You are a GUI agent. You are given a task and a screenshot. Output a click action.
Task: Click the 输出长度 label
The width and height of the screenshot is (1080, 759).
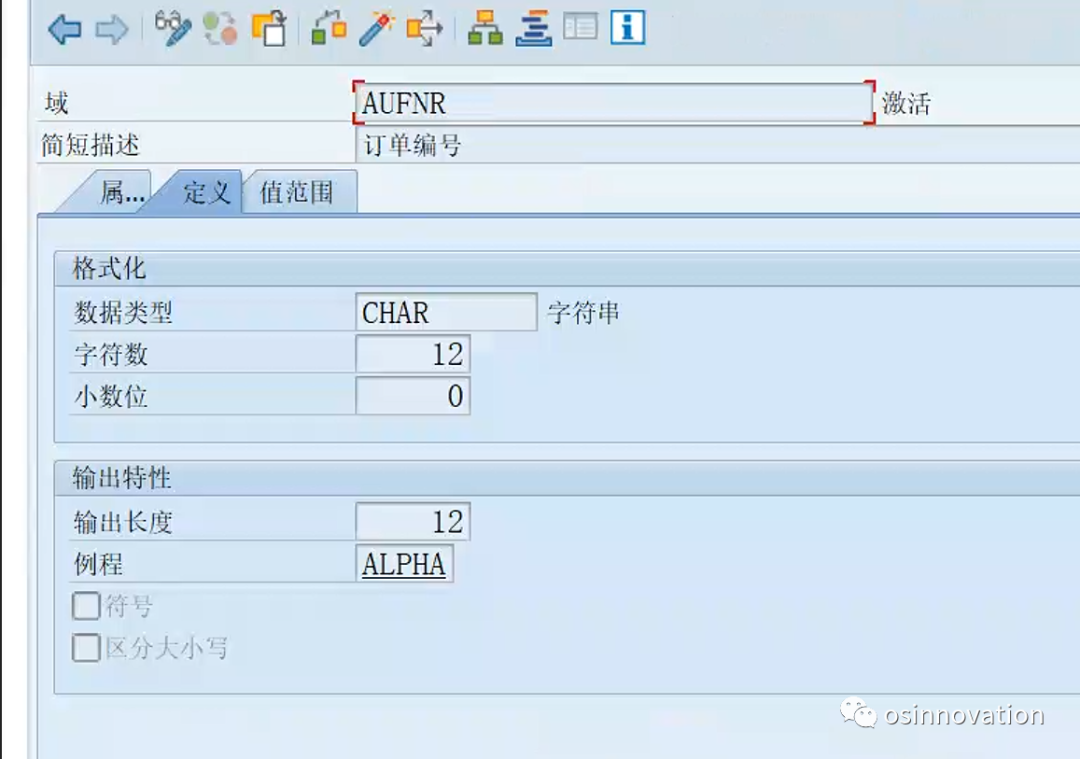[123, 522]
